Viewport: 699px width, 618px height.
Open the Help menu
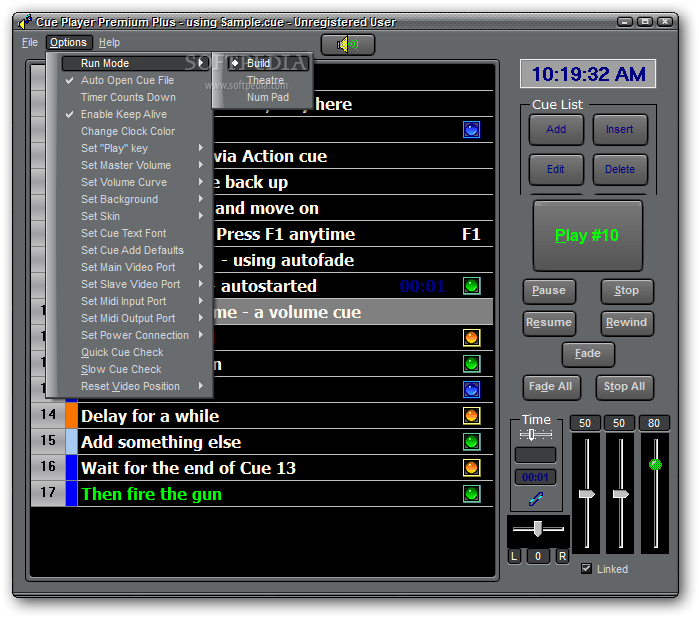tap(109, 42)
